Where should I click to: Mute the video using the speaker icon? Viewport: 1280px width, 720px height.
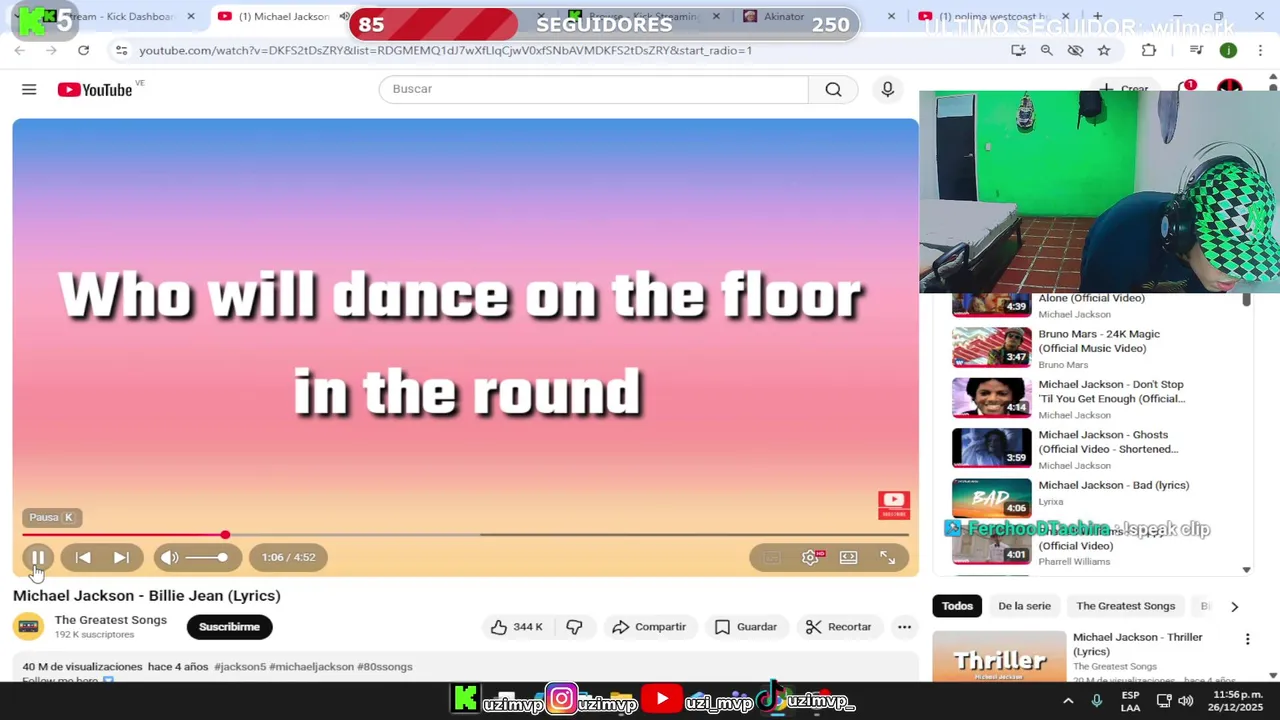click(170, 557)
